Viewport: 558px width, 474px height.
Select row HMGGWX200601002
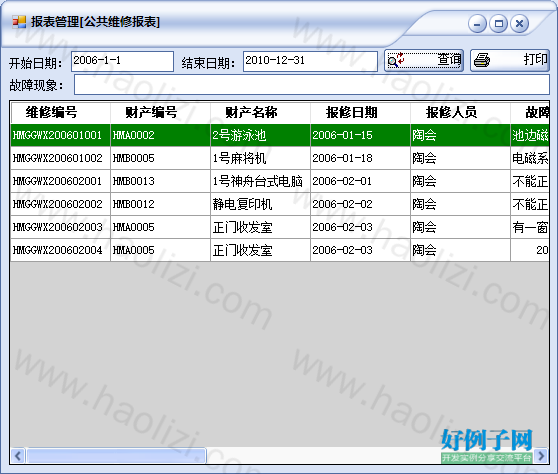tap(280, 158)
